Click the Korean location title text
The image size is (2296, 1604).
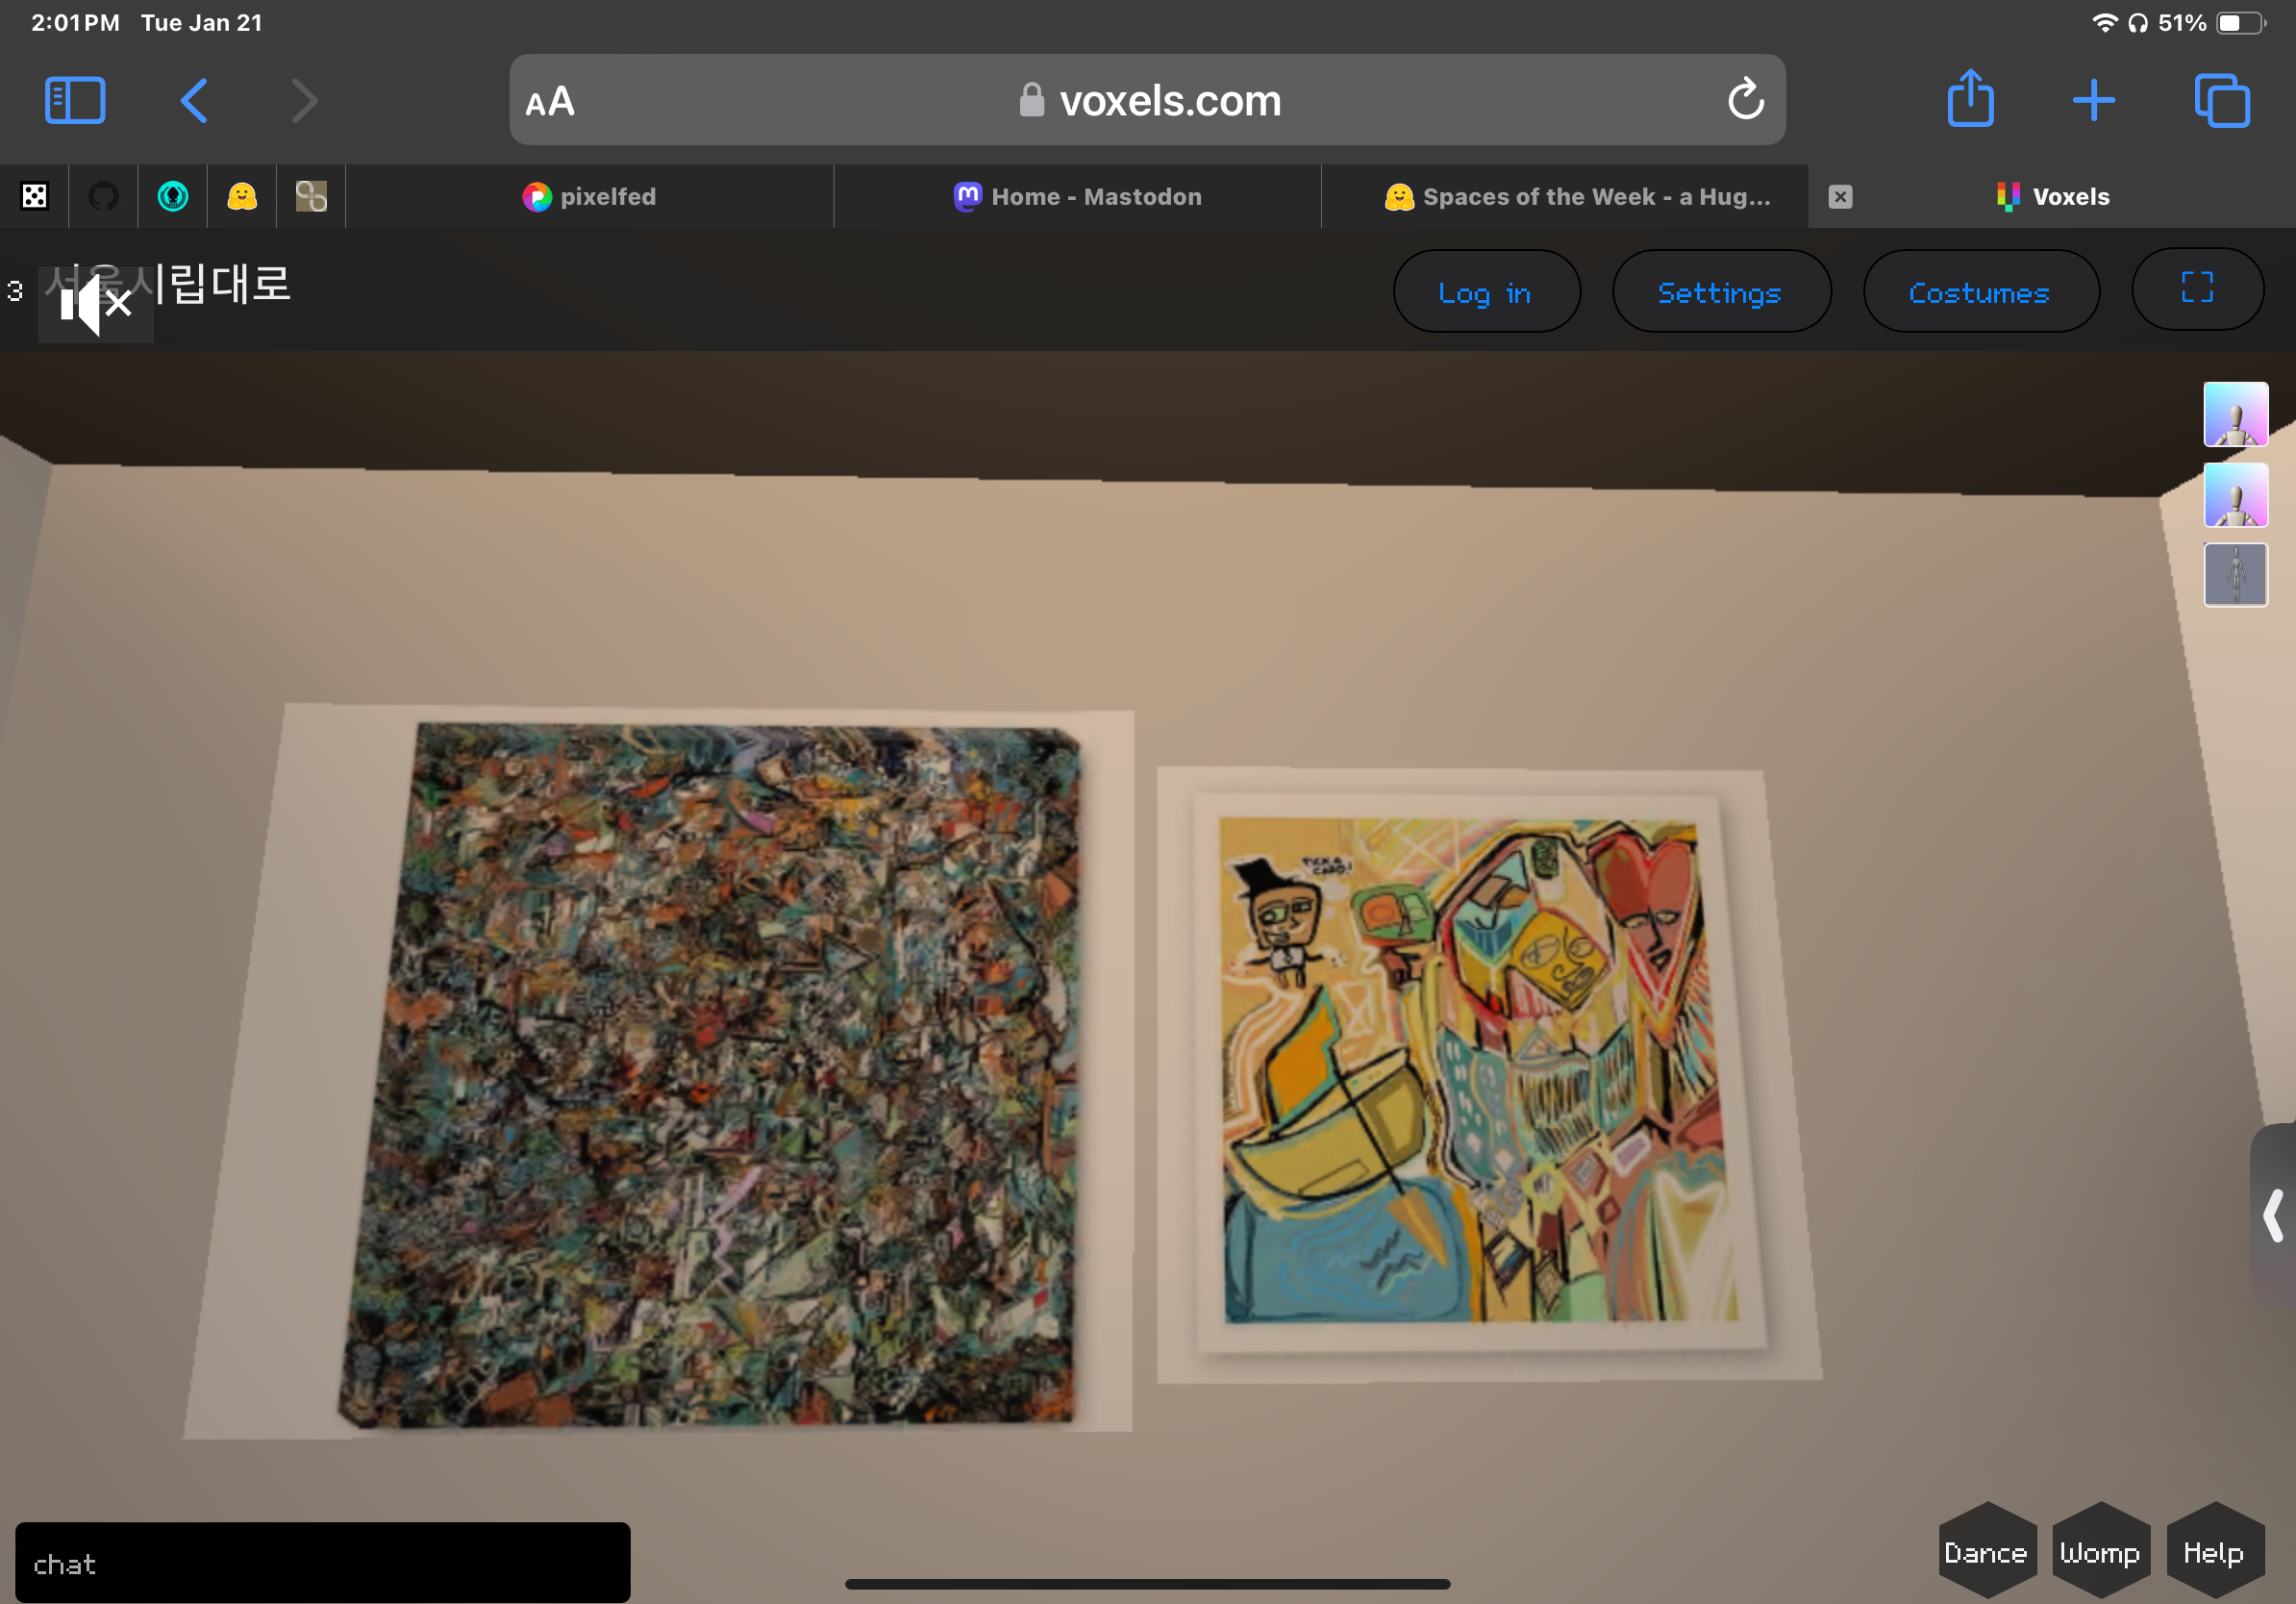click(x=168, y=285)
